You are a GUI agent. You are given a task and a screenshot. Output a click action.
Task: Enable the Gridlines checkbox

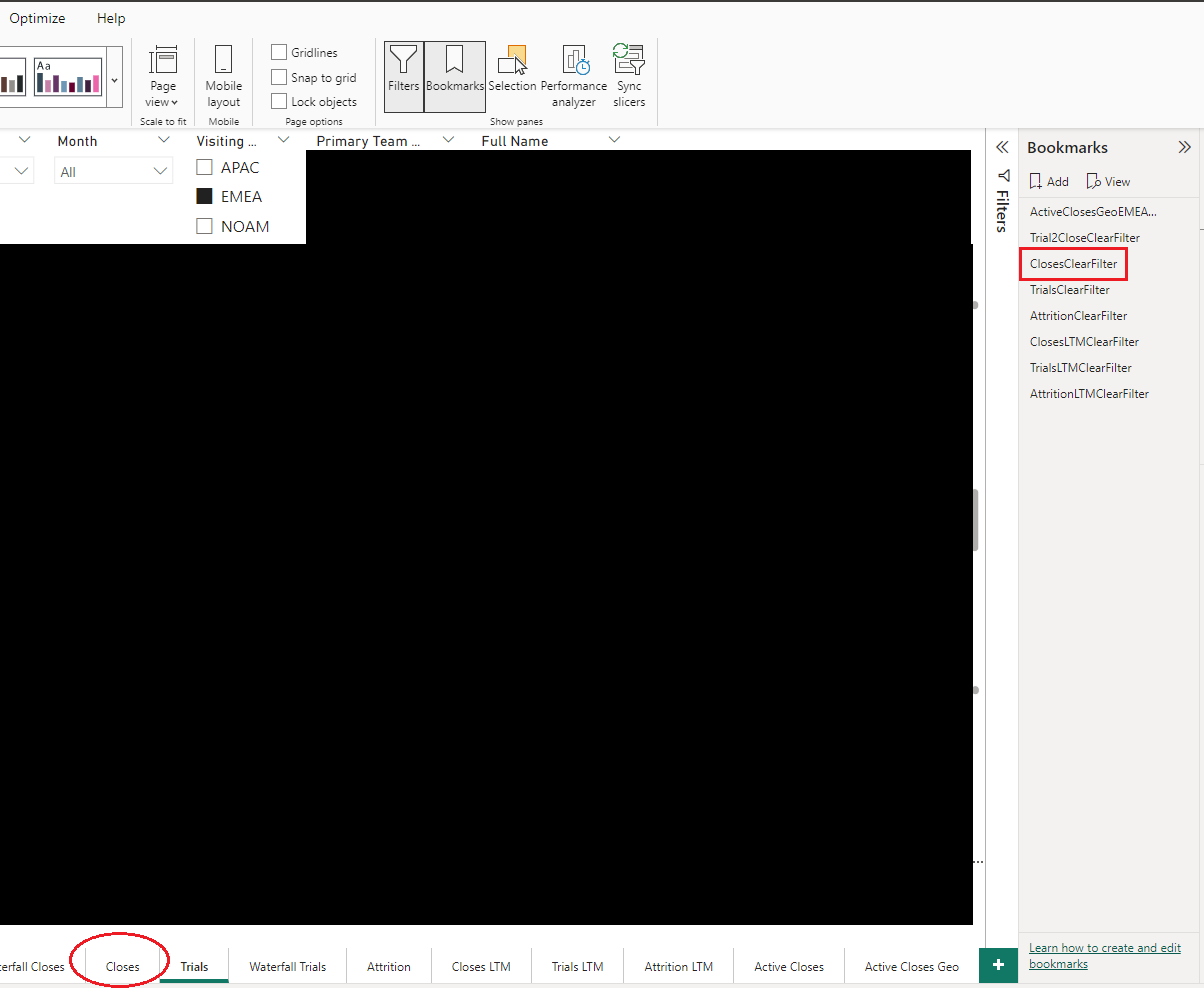pyautogui.click(x=279, y=52)
